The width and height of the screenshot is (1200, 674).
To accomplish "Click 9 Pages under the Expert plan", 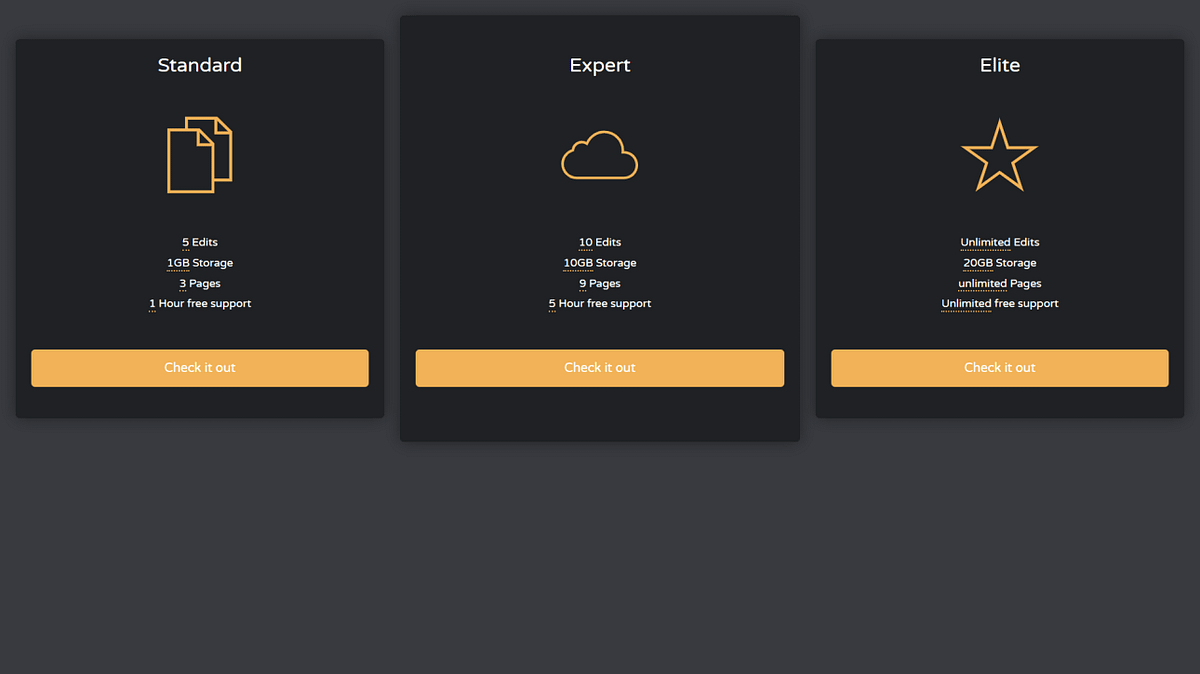I will coord(599,283).
